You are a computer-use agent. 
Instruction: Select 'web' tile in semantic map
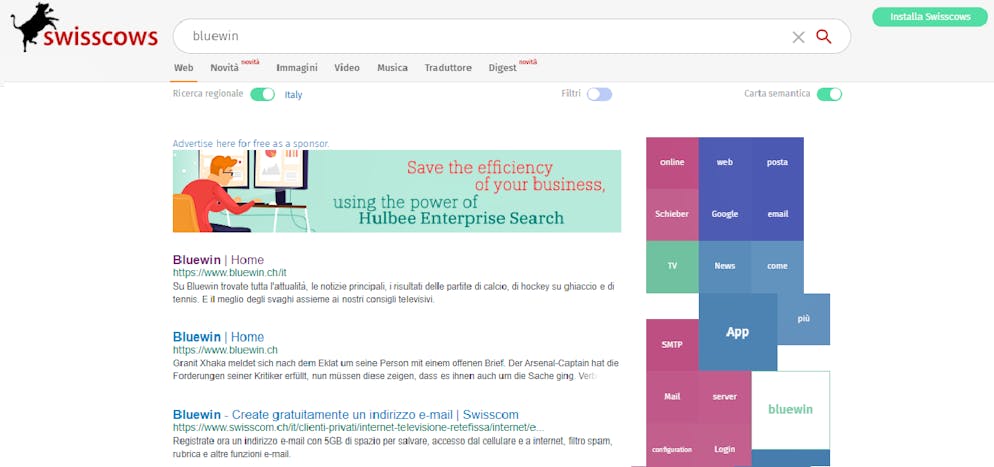(x=725, y=163)
